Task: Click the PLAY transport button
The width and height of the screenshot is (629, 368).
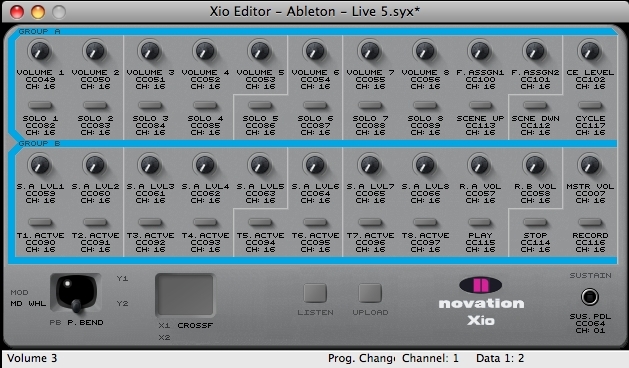Action: 480,222
